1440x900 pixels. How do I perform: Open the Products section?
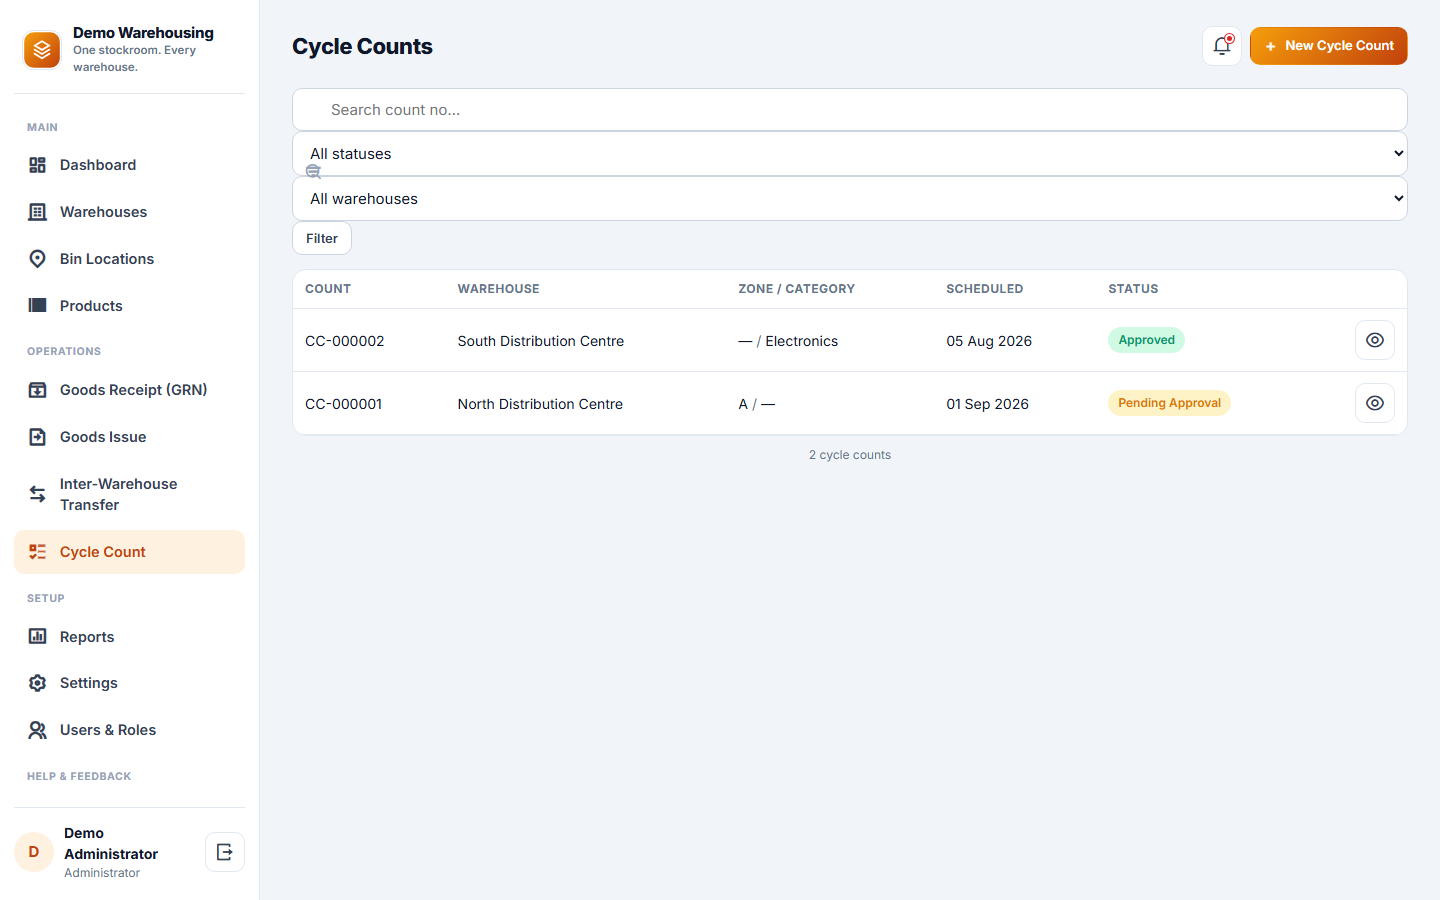point(129,306)
